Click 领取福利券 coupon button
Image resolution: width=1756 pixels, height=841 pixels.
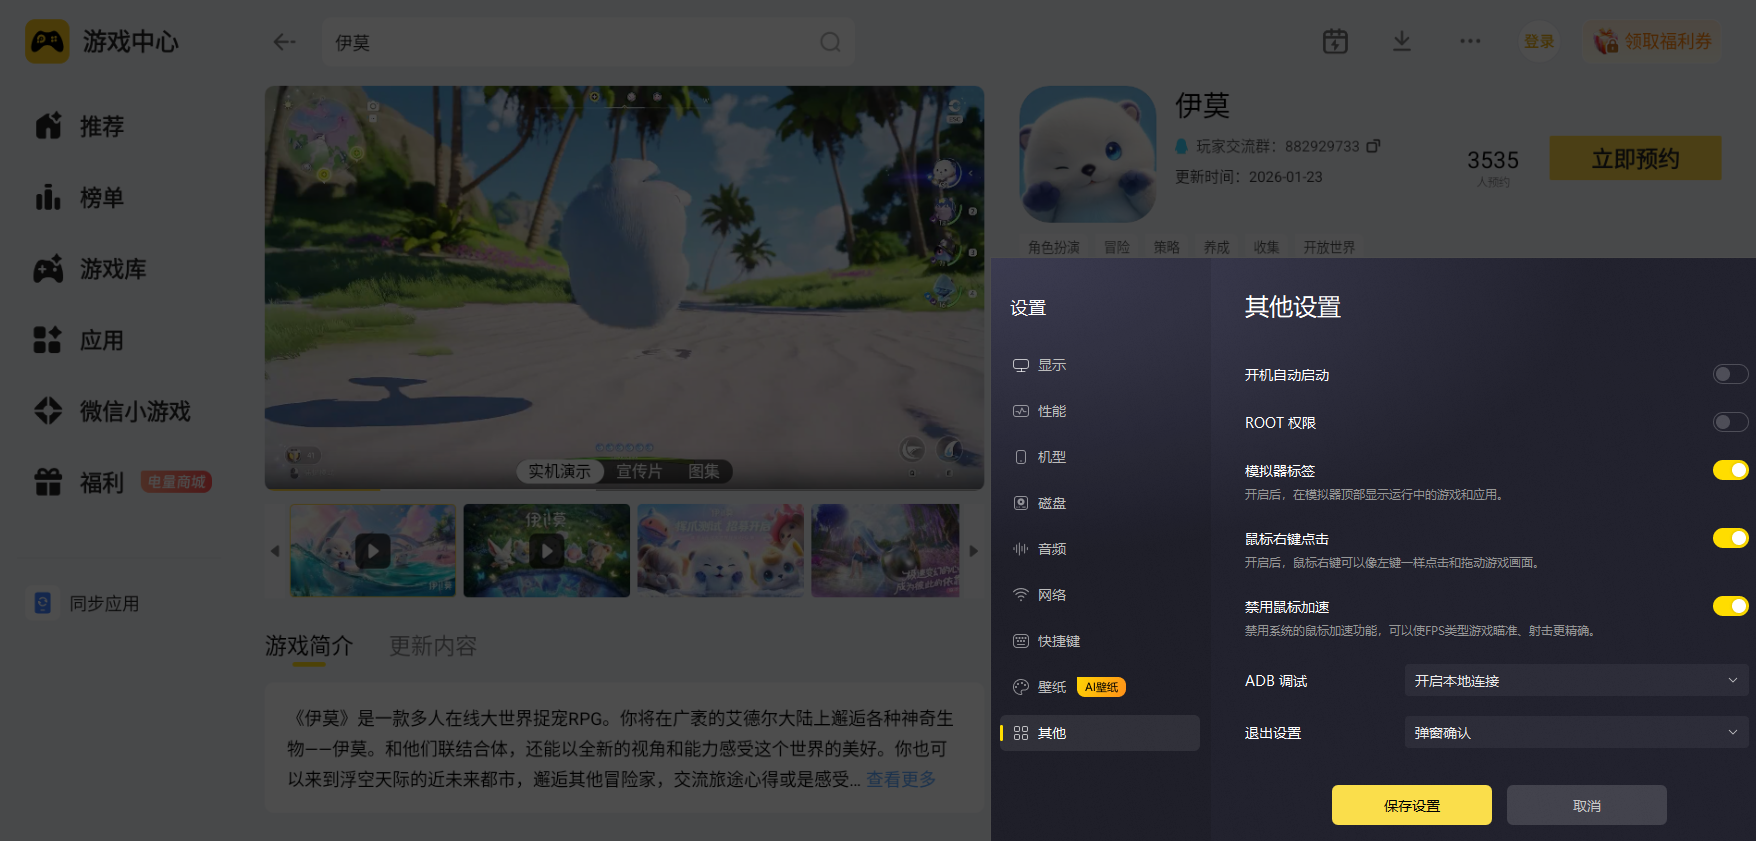tap(1652, 41)
